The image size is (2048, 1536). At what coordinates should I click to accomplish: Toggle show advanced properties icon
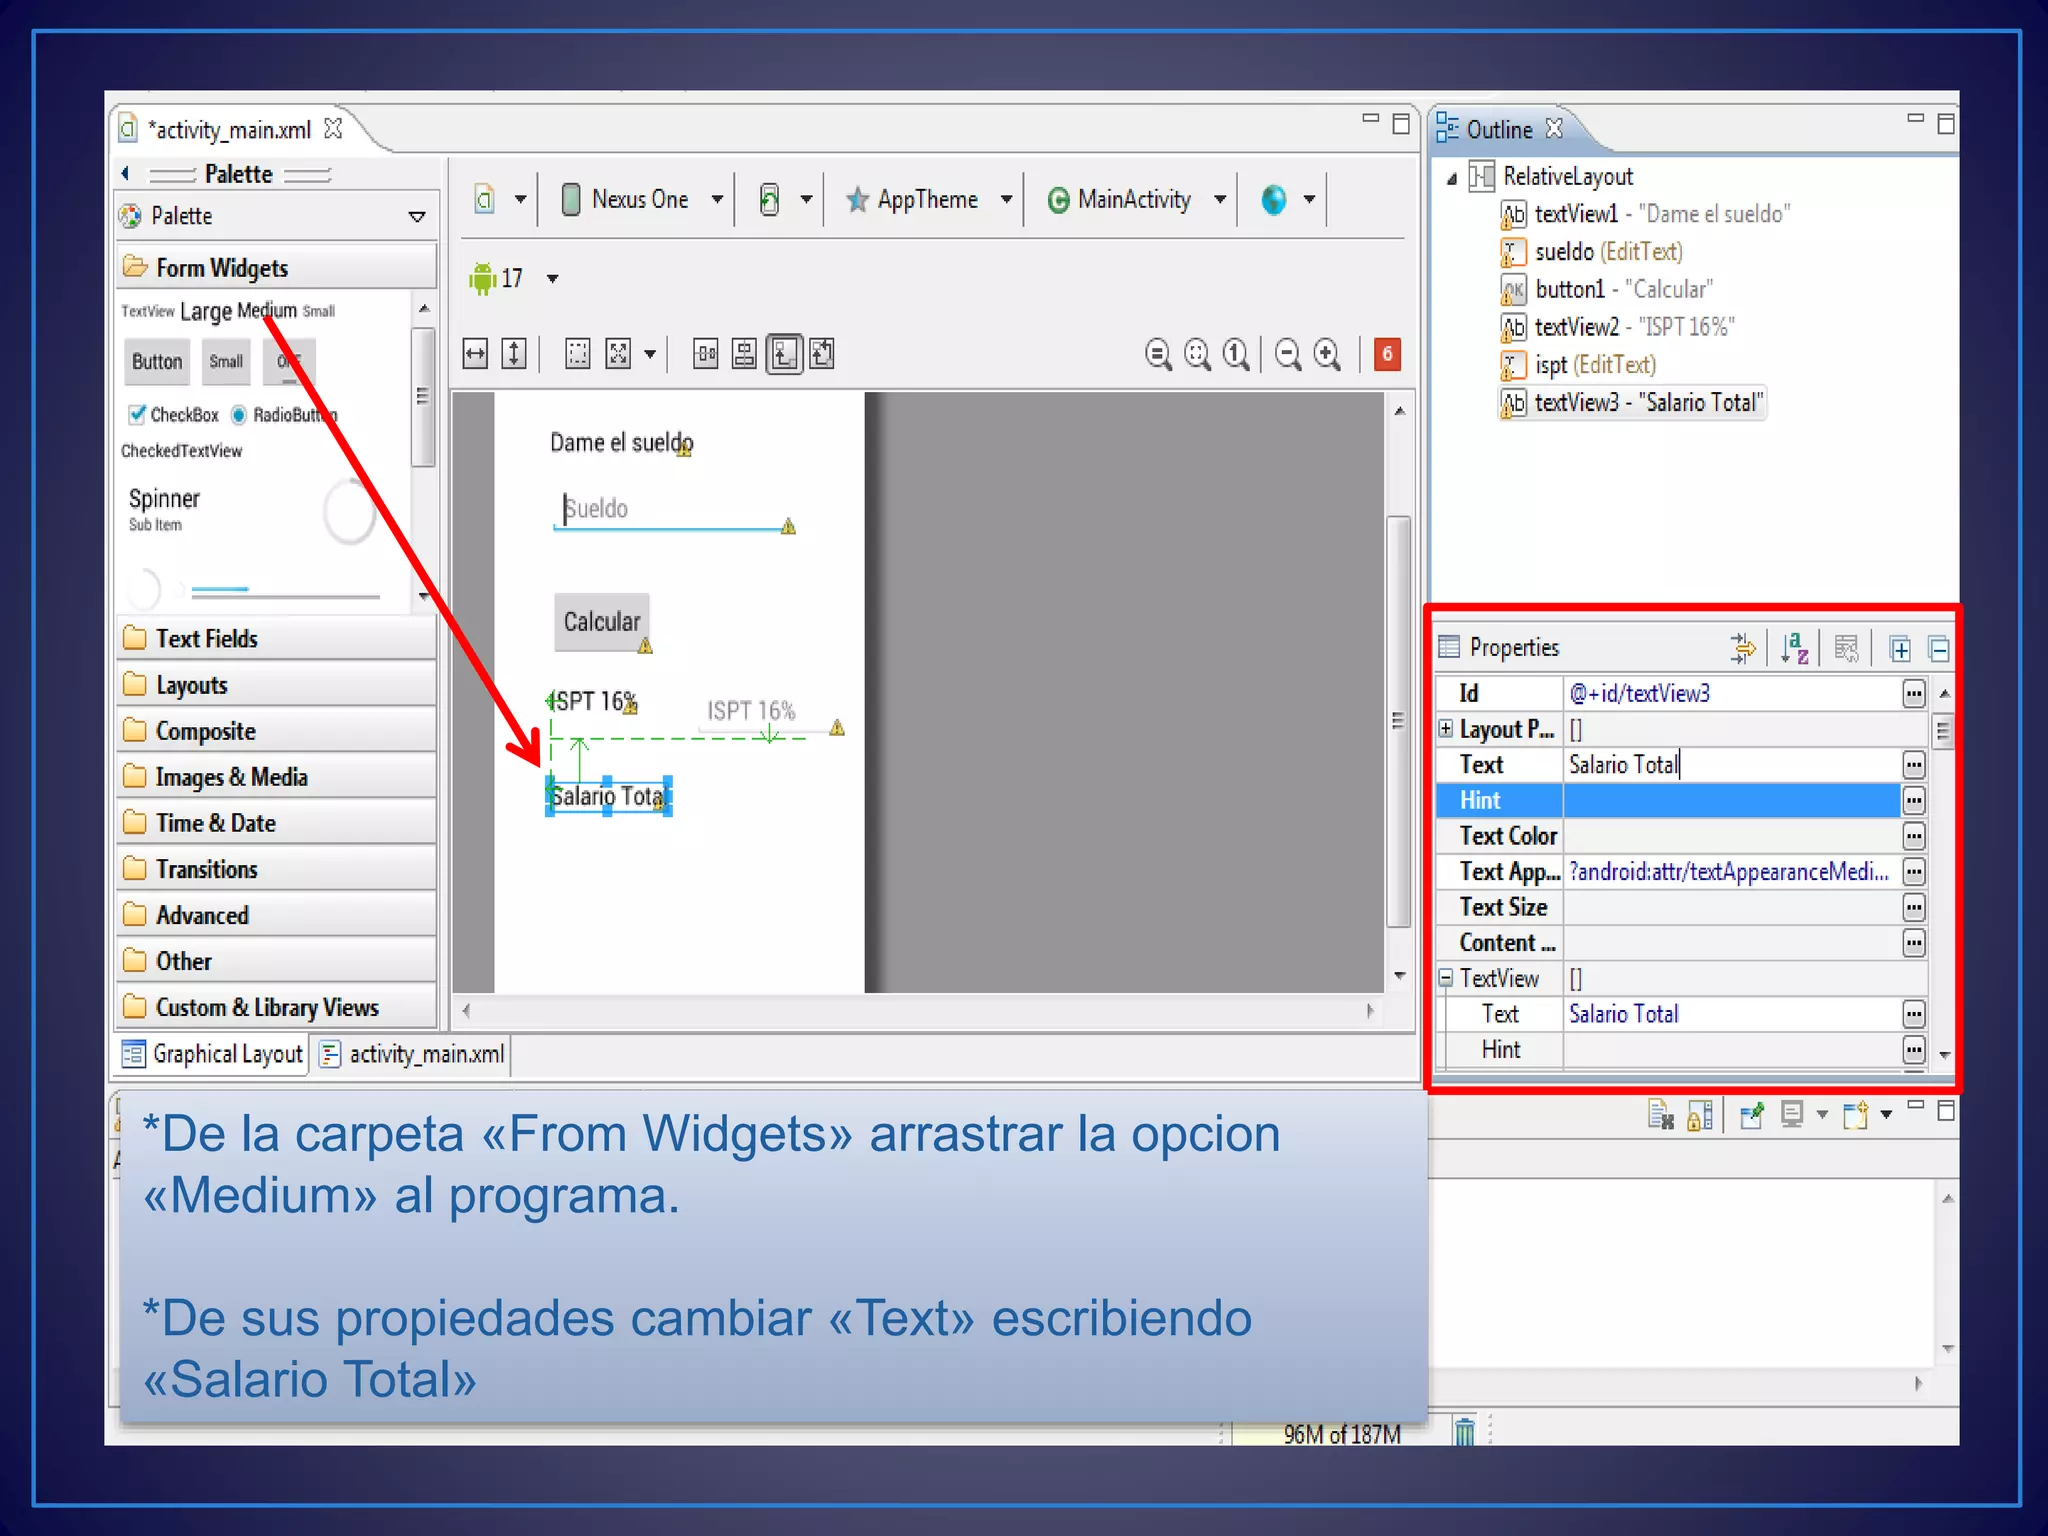click(x=1743, y=648)
